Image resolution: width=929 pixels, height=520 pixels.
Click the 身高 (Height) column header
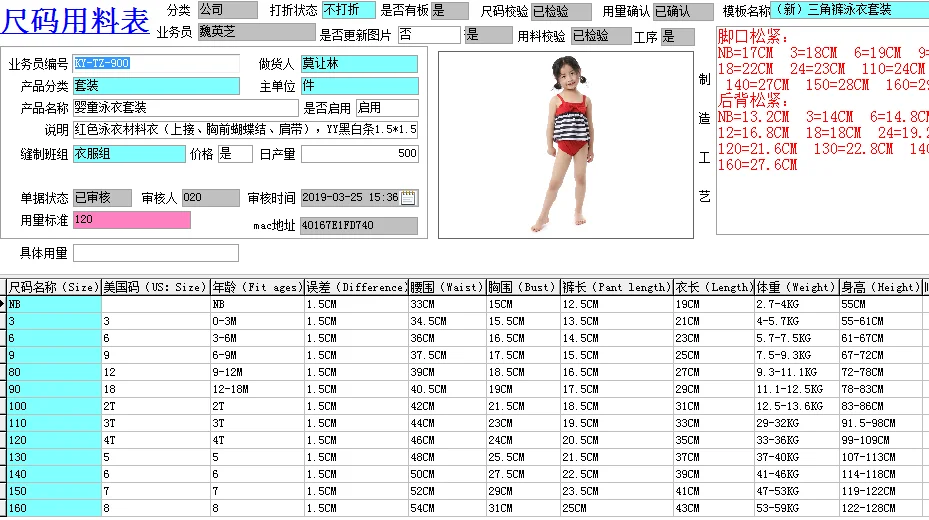click(881, 288)
